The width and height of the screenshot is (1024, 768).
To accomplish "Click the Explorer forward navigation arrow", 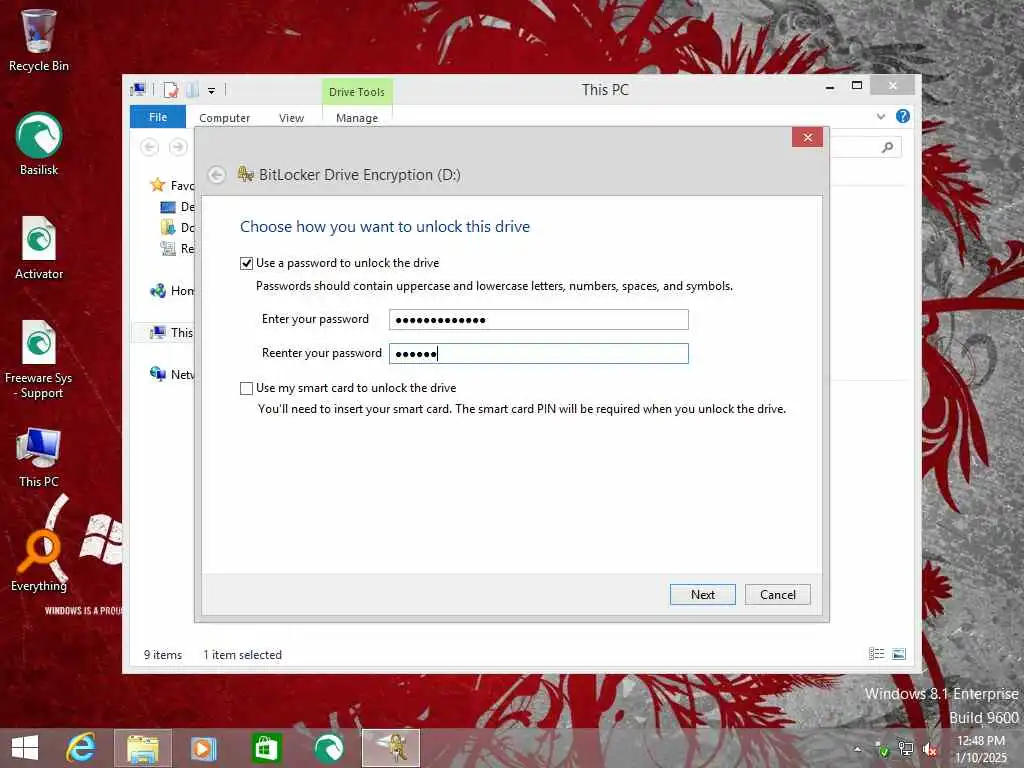I will click(178, 147).
